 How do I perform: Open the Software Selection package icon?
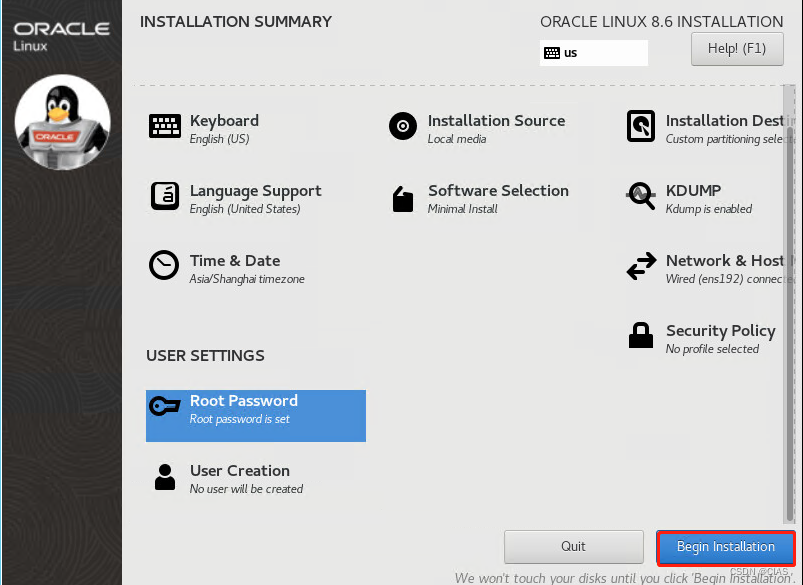[402, 196]
